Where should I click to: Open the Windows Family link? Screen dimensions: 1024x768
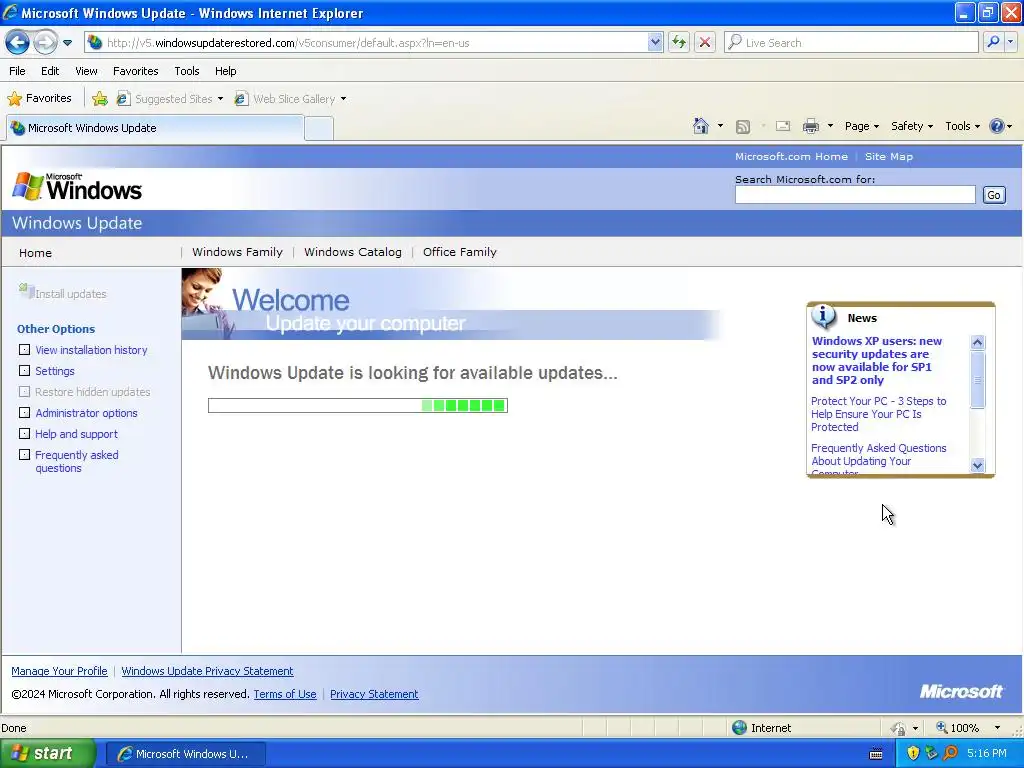(x=237, y=252)
